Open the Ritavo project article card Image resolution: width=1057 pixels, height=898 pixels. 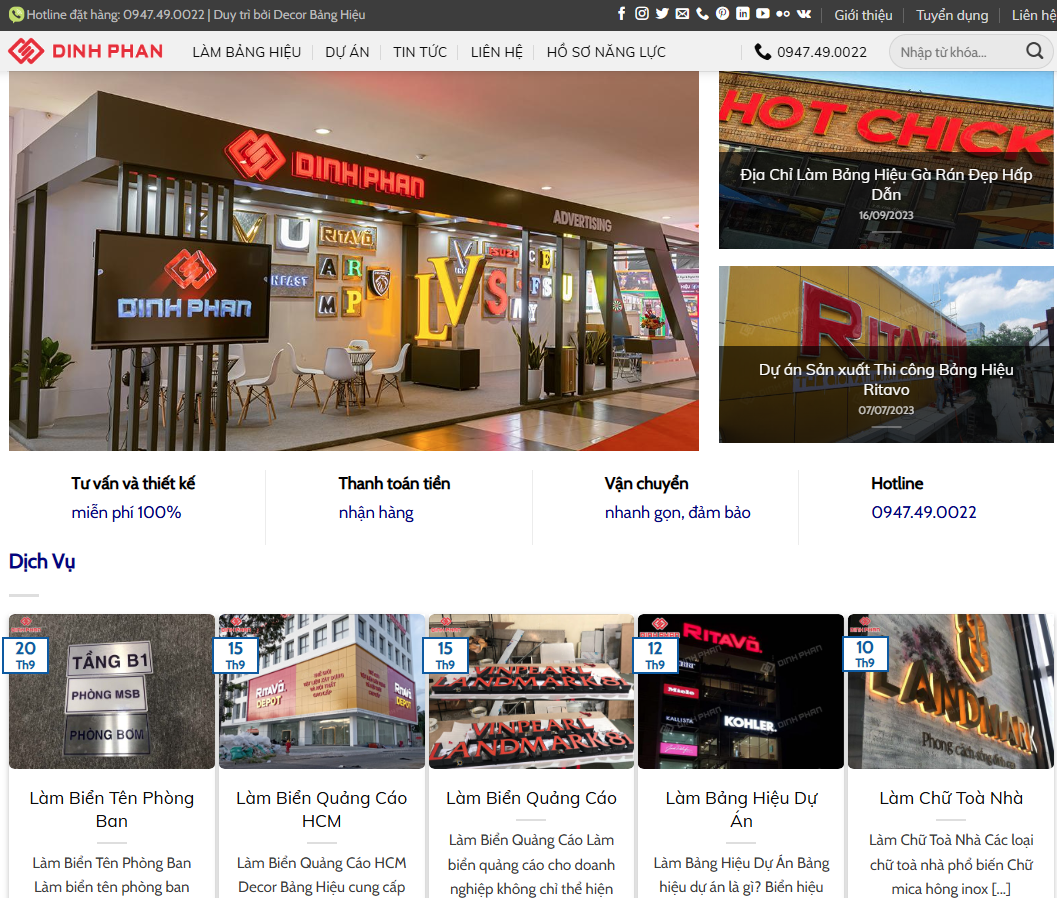coord(886,354)
